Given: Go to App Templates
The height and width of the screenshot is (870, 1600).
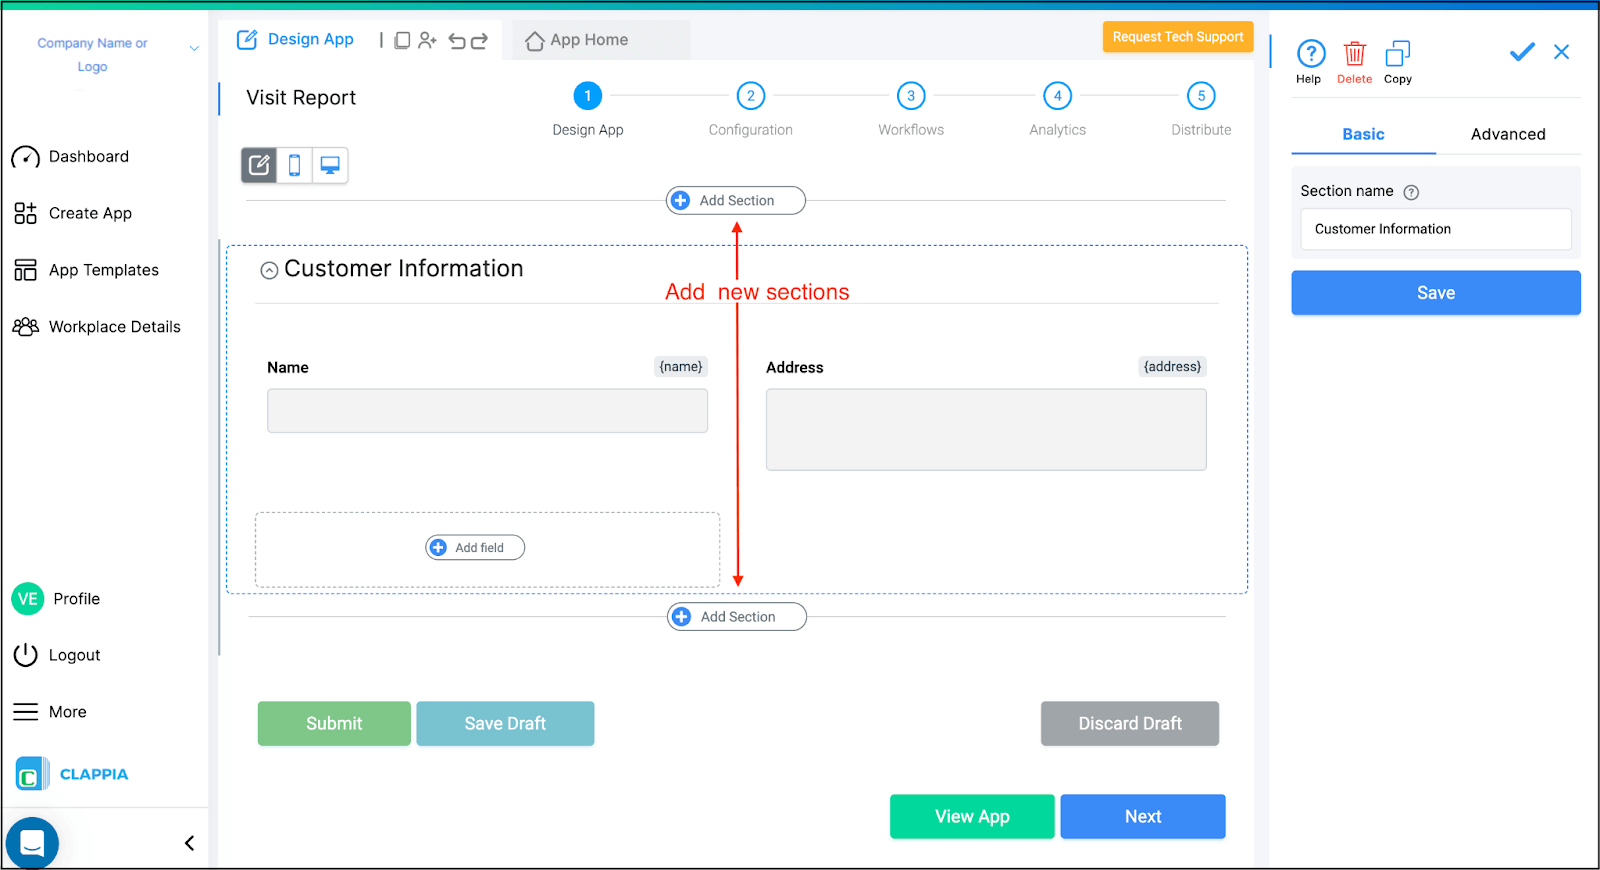Looking at the screenshot, I should point(86,270).
